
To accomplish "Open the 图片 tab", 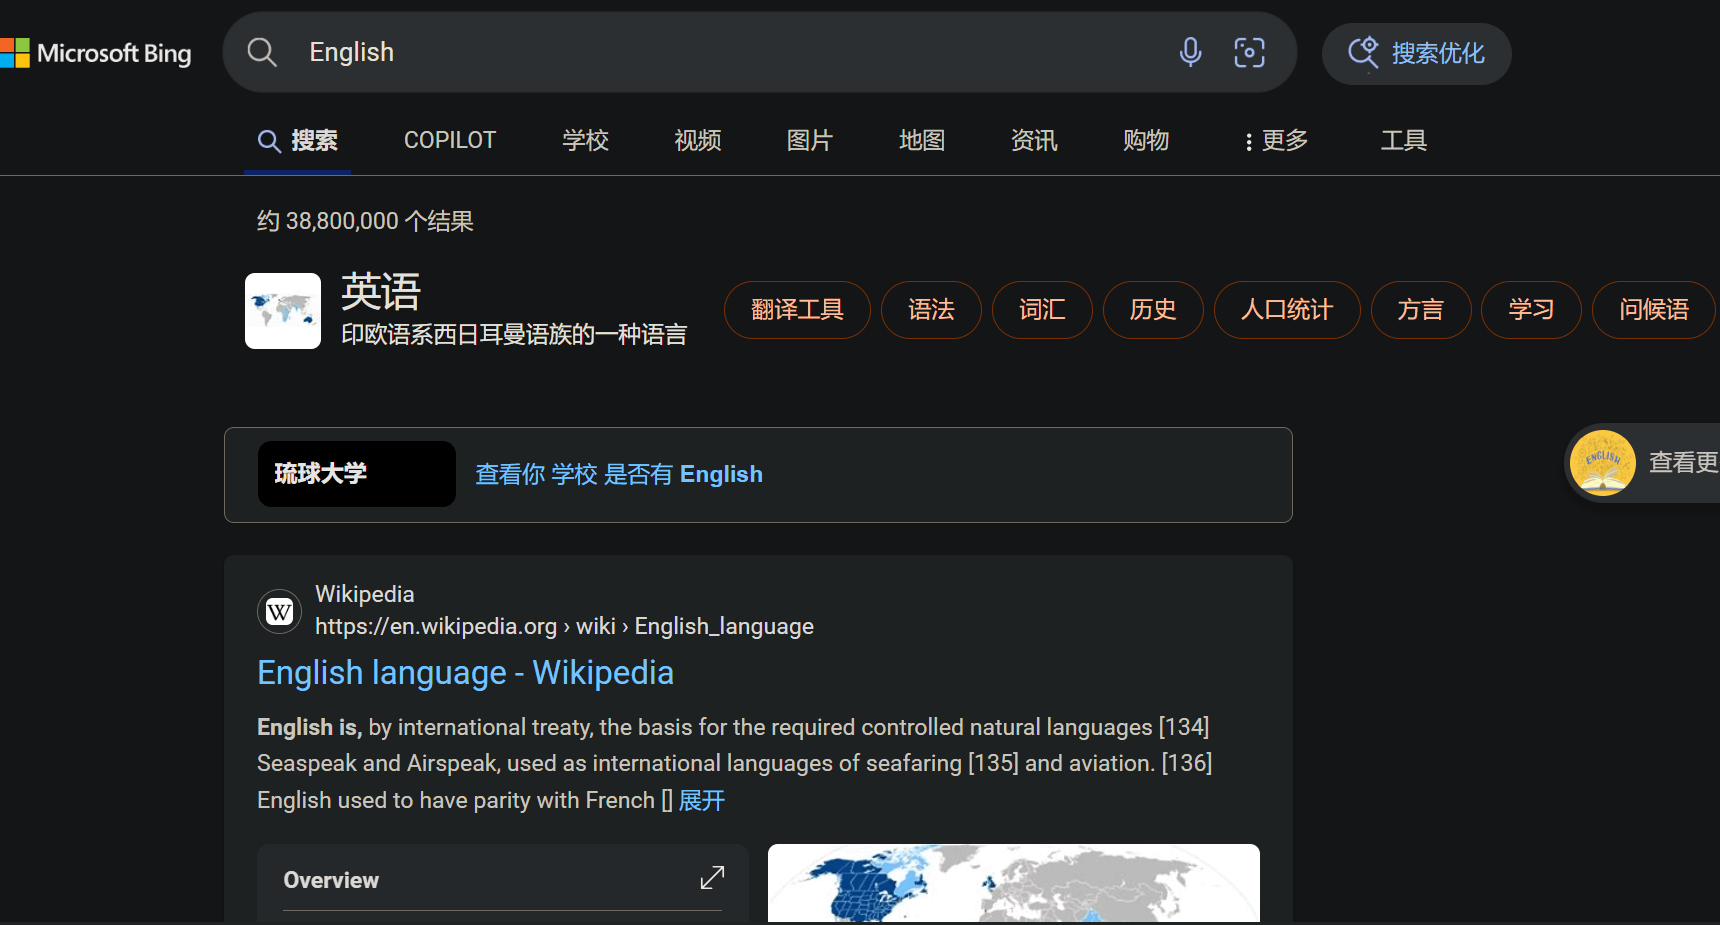I will tap(810, 141).
